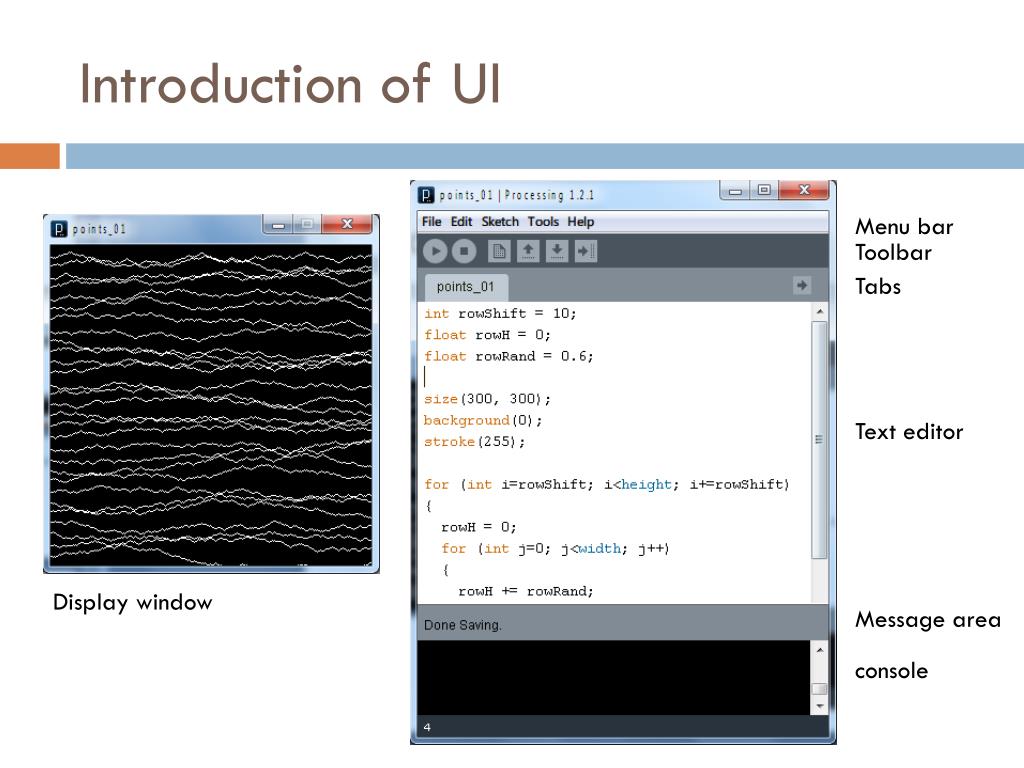This screenshot has height=768, width=1024.
Task: Click the "height" keyword in the for loop
Action: pyautogui.click(x=646, y=485)
